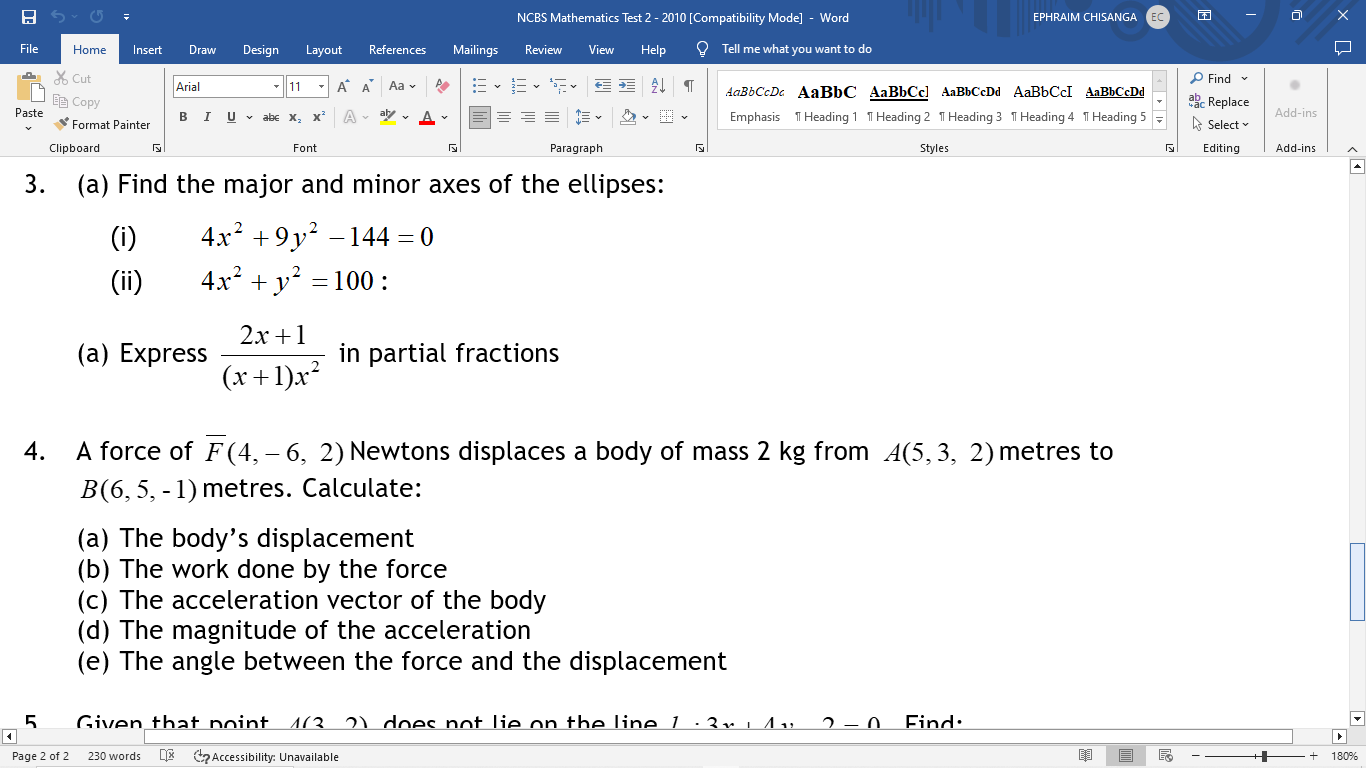1366x768 pixels.
Task: Click the zoom slider handle
Action: 1264,756
